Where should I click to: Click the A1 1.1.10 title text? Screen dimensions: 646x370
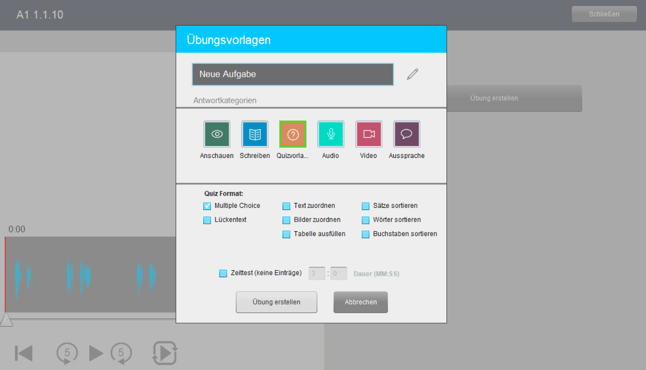(40, 15)
